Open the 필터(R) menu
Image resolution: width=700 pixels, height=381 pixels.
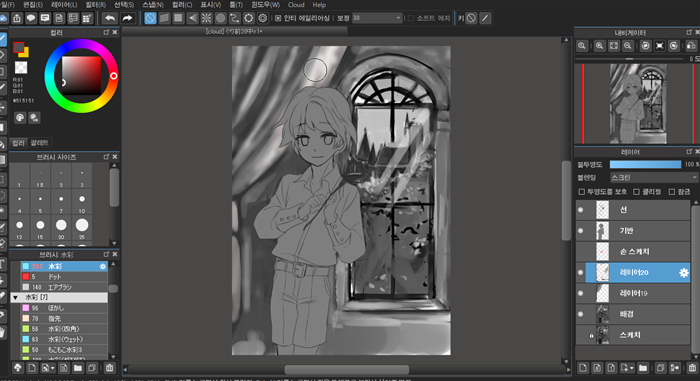[95, 5]
